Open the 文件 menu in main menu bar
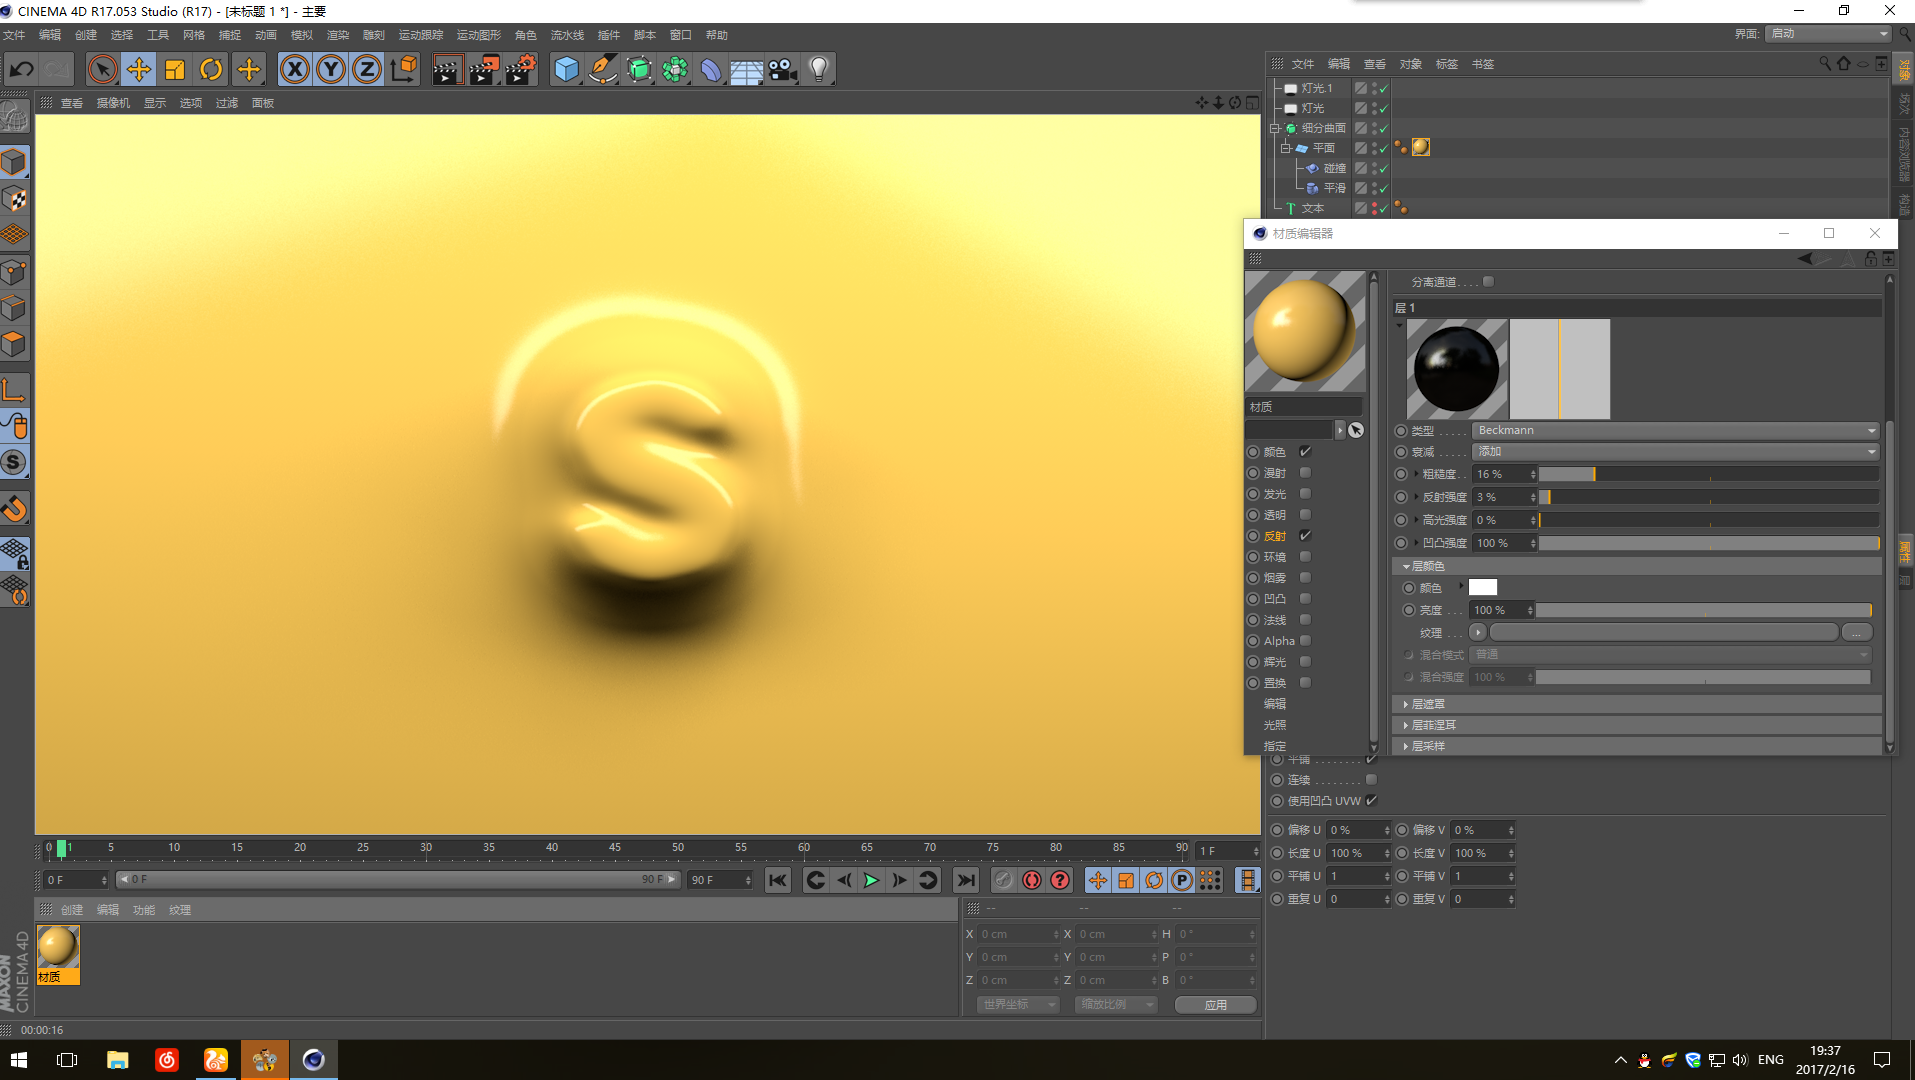The height and width of the screenshot is (1080, 1915). pos(14,35)
